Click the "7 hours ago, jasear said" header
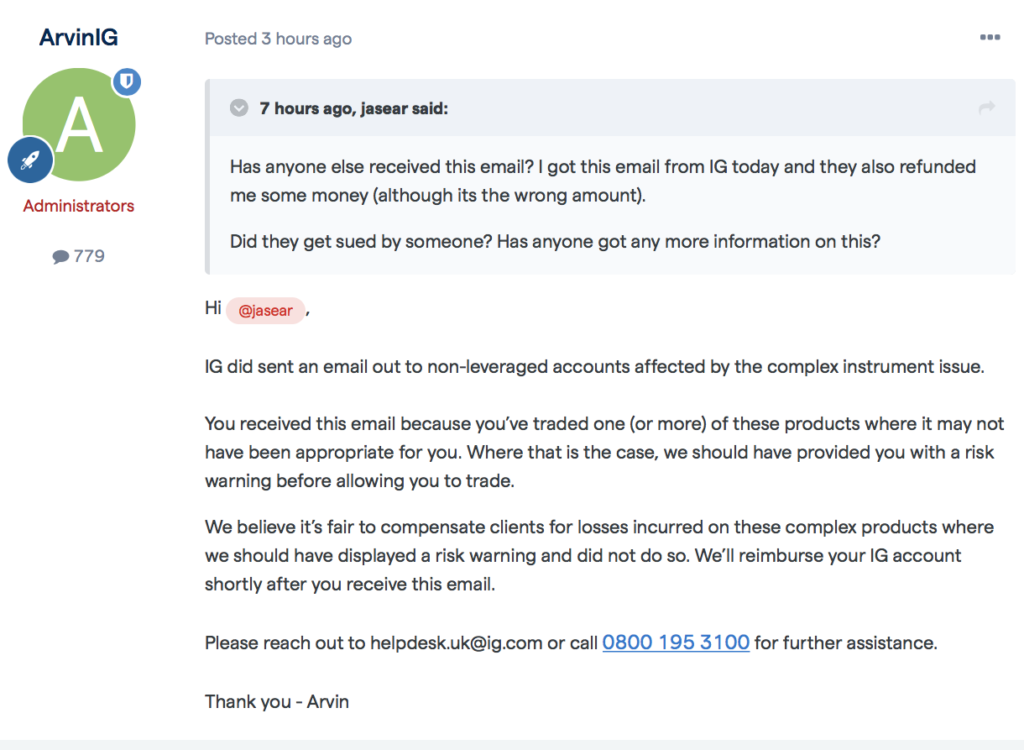 click(x=353, y=108)
